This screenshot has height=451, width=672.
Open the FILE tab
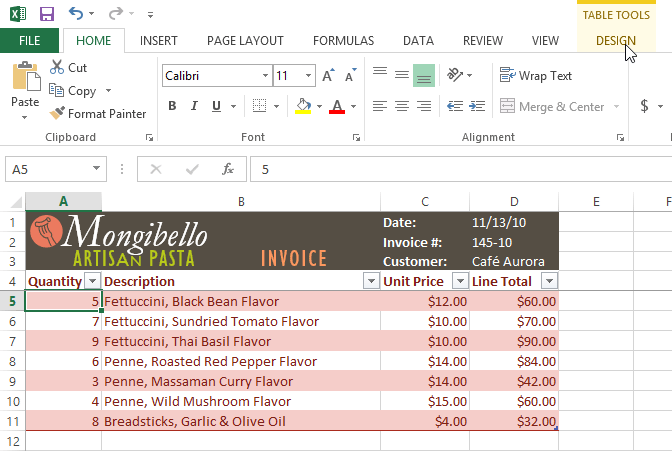pos(30,41)
